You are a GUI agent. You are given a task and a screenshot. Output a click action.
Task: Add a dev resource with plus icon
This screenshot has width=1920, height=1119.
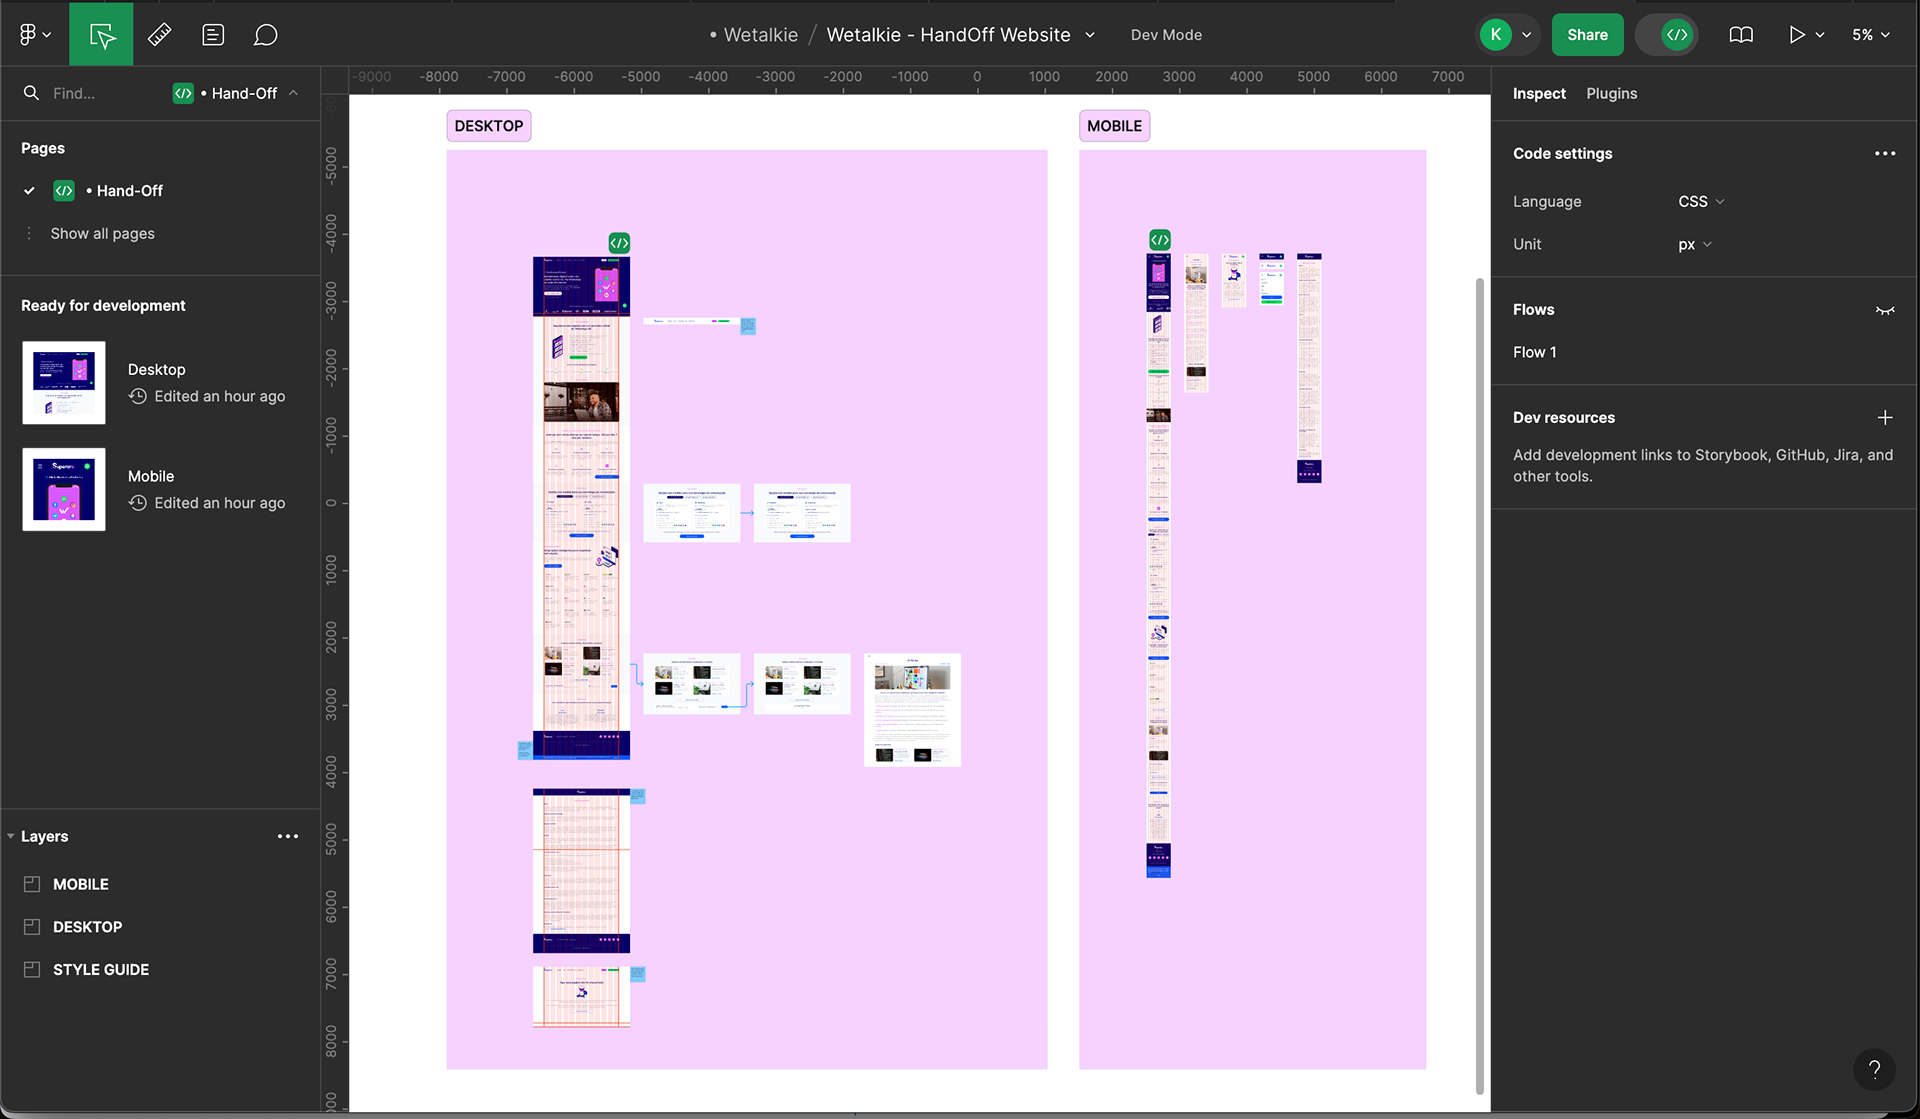click(x=1884, y=417)
